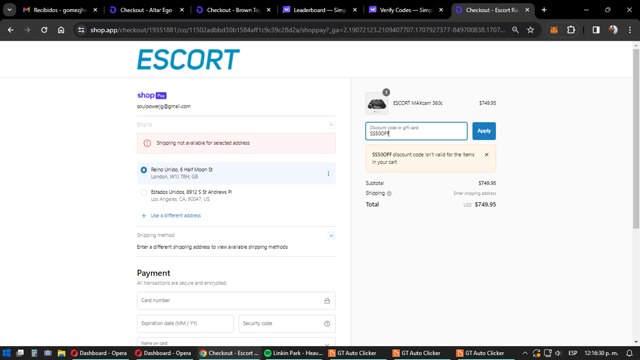Screen dimensions: 640x360
Task: Show hidden system tray icons
Action: coord(525,353)
